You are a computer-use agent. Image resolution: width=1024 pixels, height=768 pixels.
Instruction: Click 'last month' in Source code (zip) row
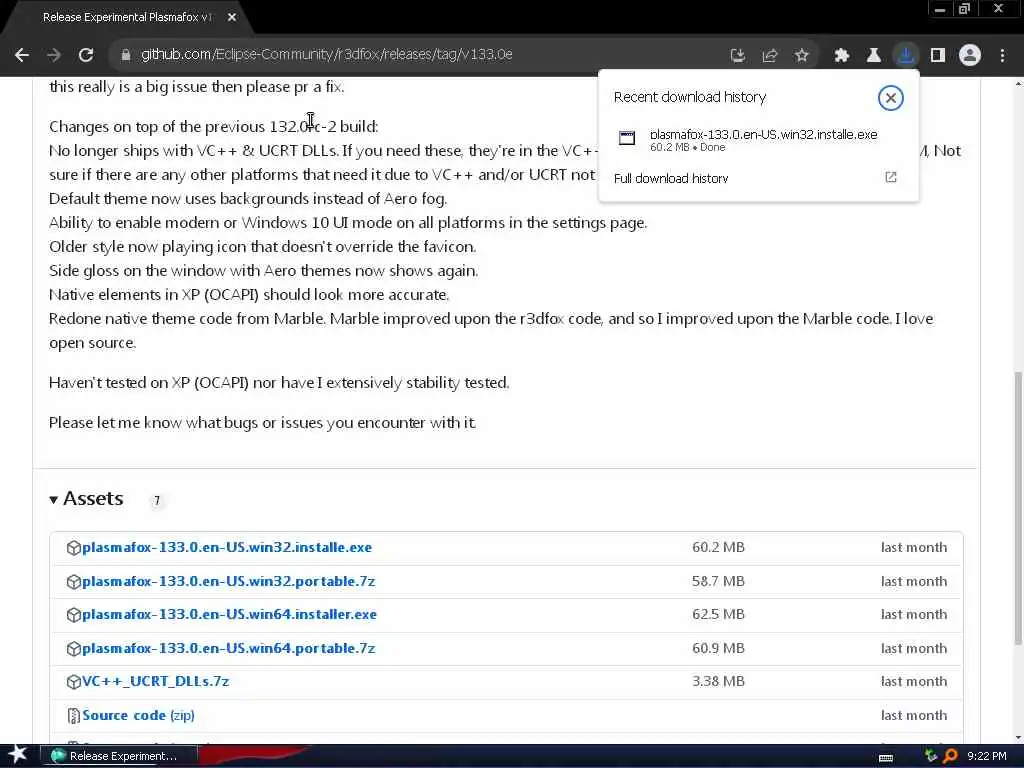(x=914, y=716)
